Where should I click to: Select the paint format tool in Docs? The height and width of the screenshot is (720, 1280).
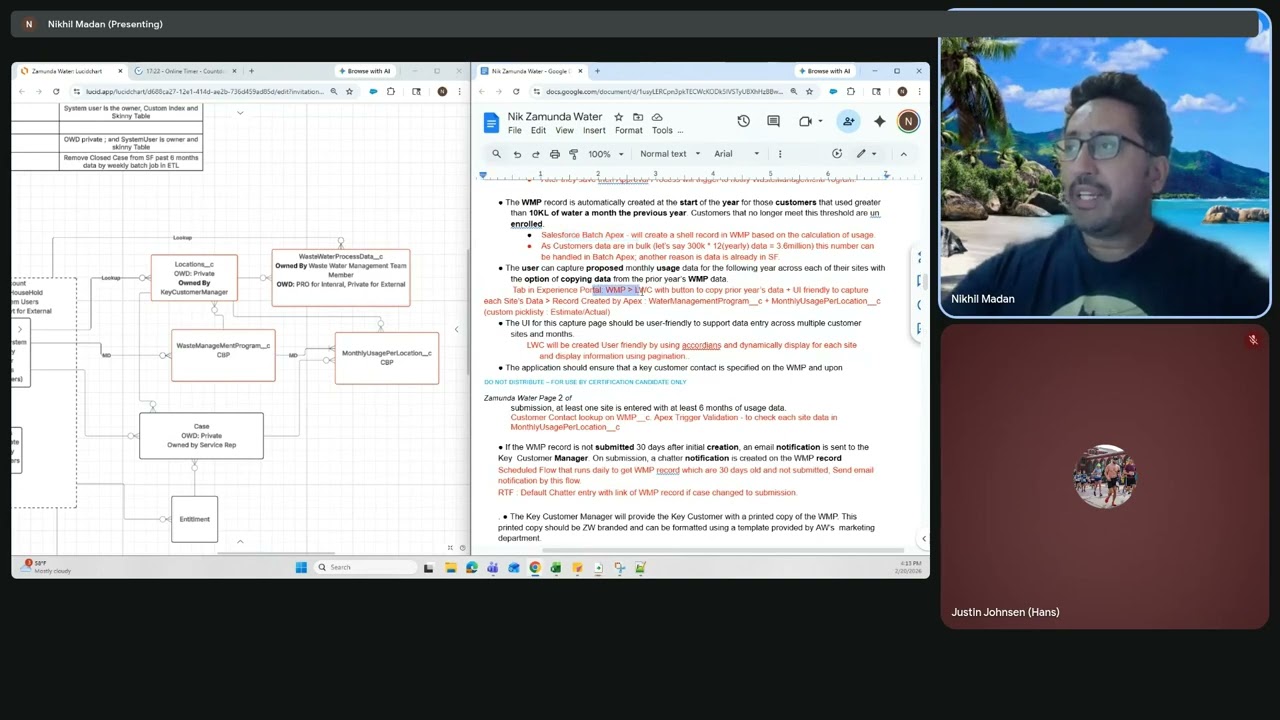(x=573, y=154)
